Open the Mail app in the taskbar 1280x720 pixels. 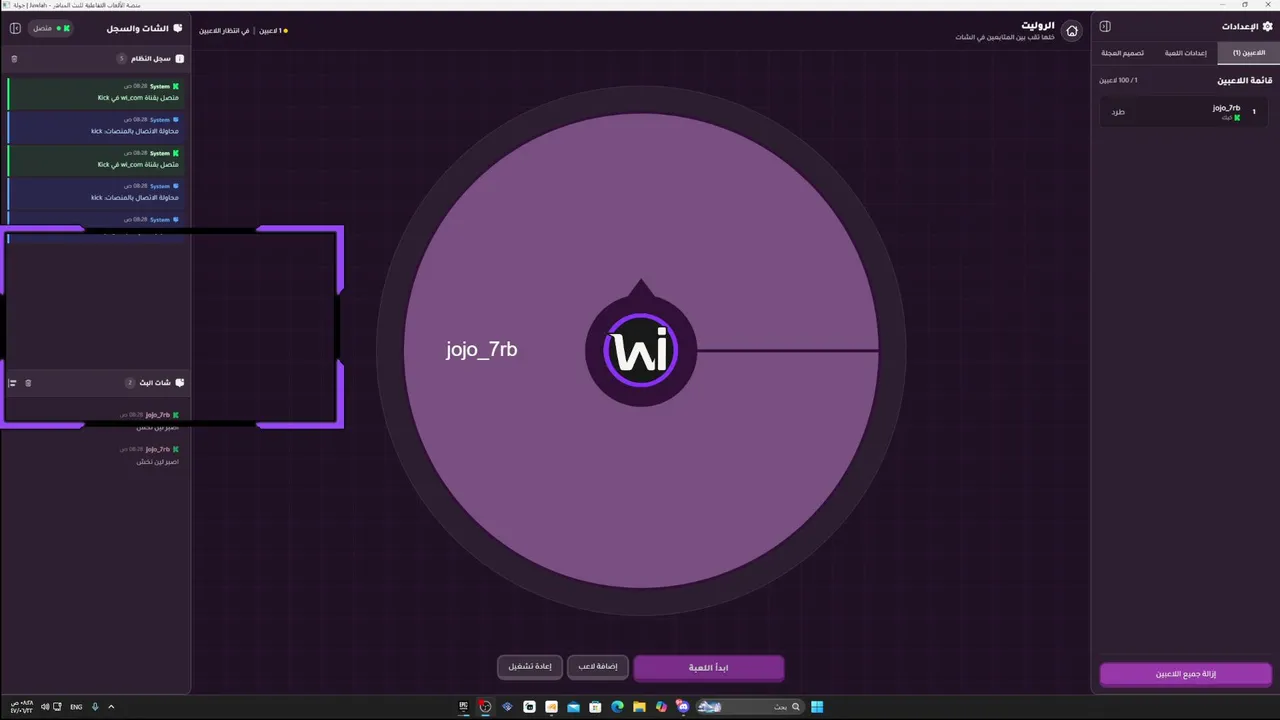tap(573, 707)
